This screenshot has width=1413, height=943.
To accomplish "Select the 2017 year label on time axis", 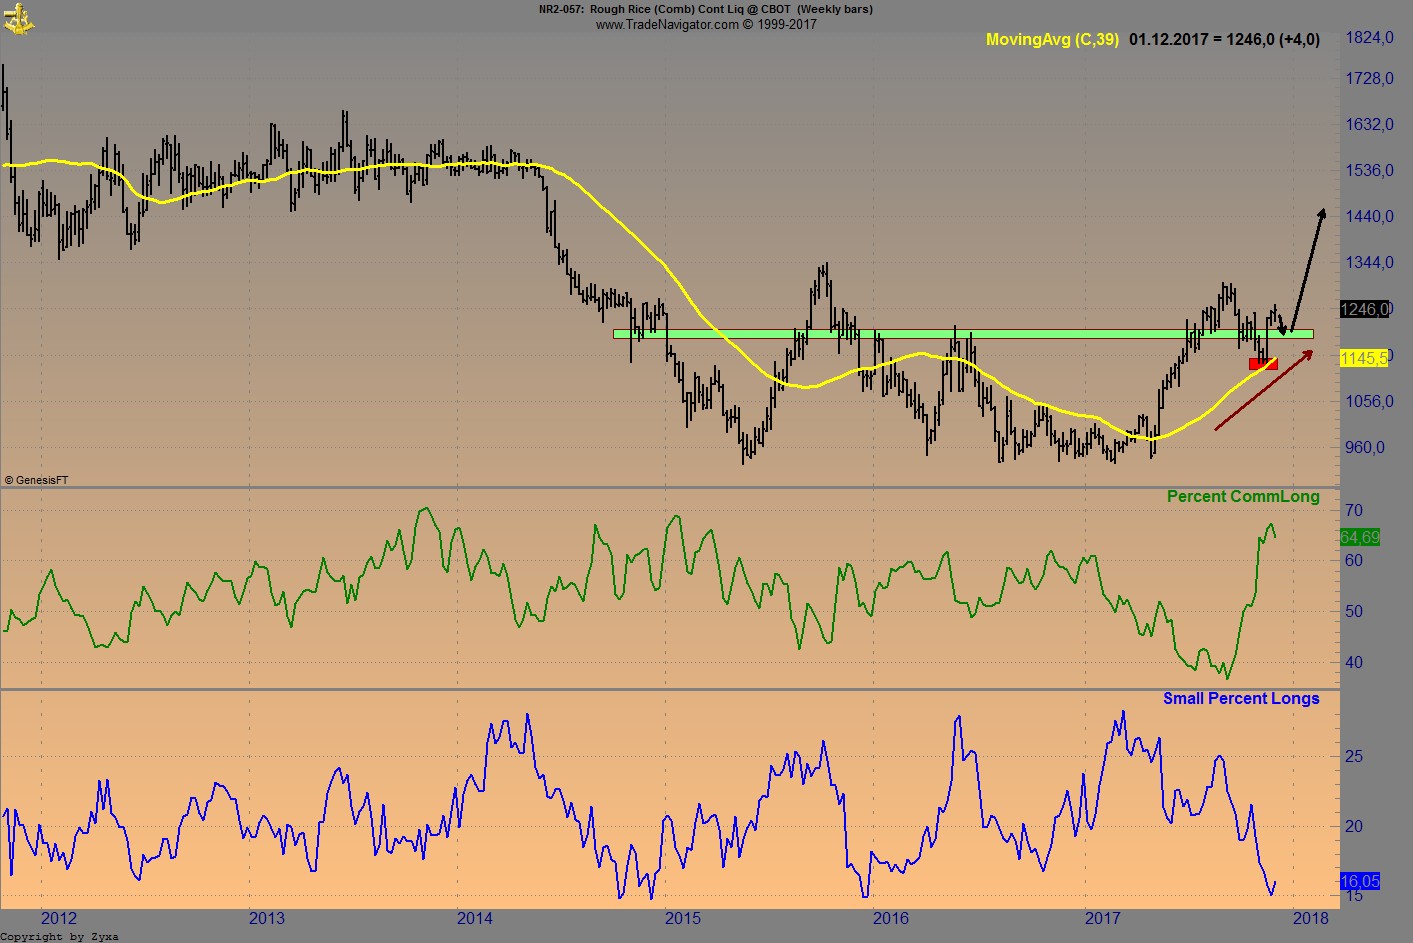I will 1103,918.
